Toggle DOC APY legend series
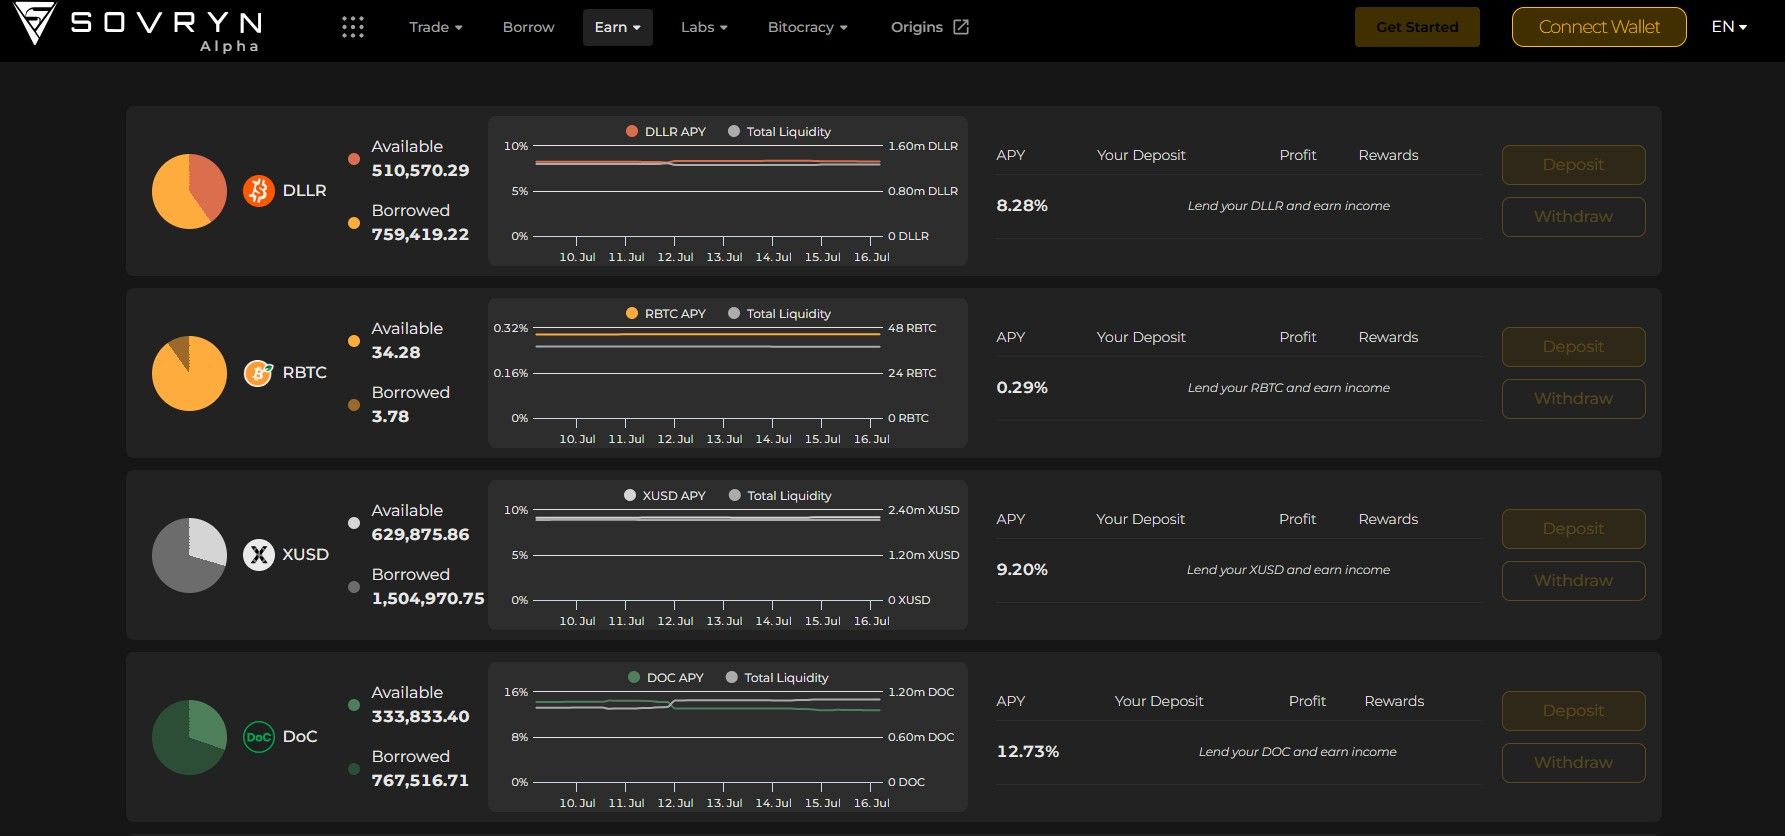1785x836 pixels. coord(665,678)
